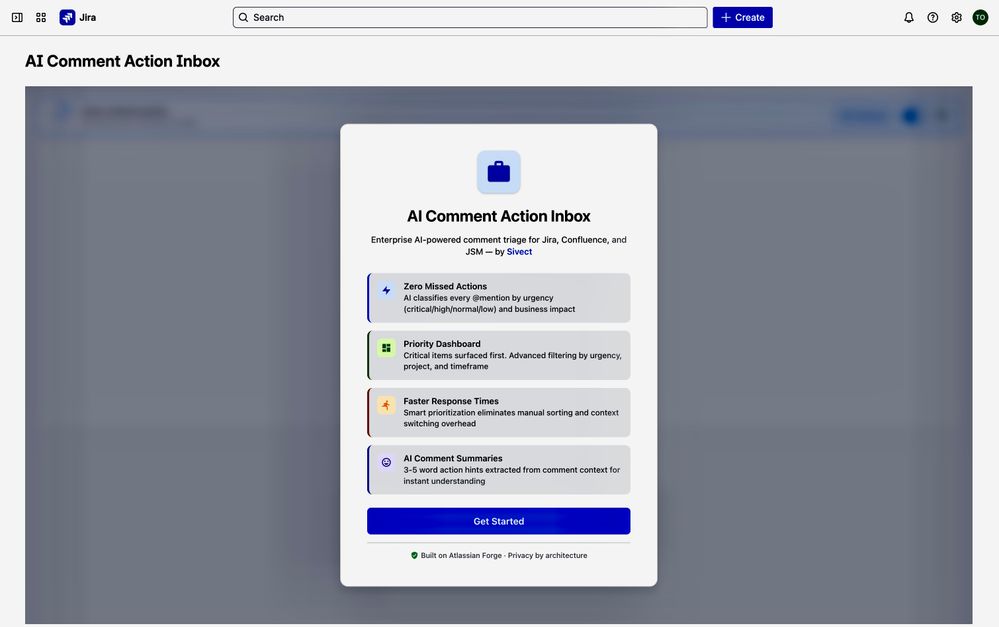The height and width of the screenshot is (627, 999).
Task: Open the help question mark icon
Action: (933, 17)
